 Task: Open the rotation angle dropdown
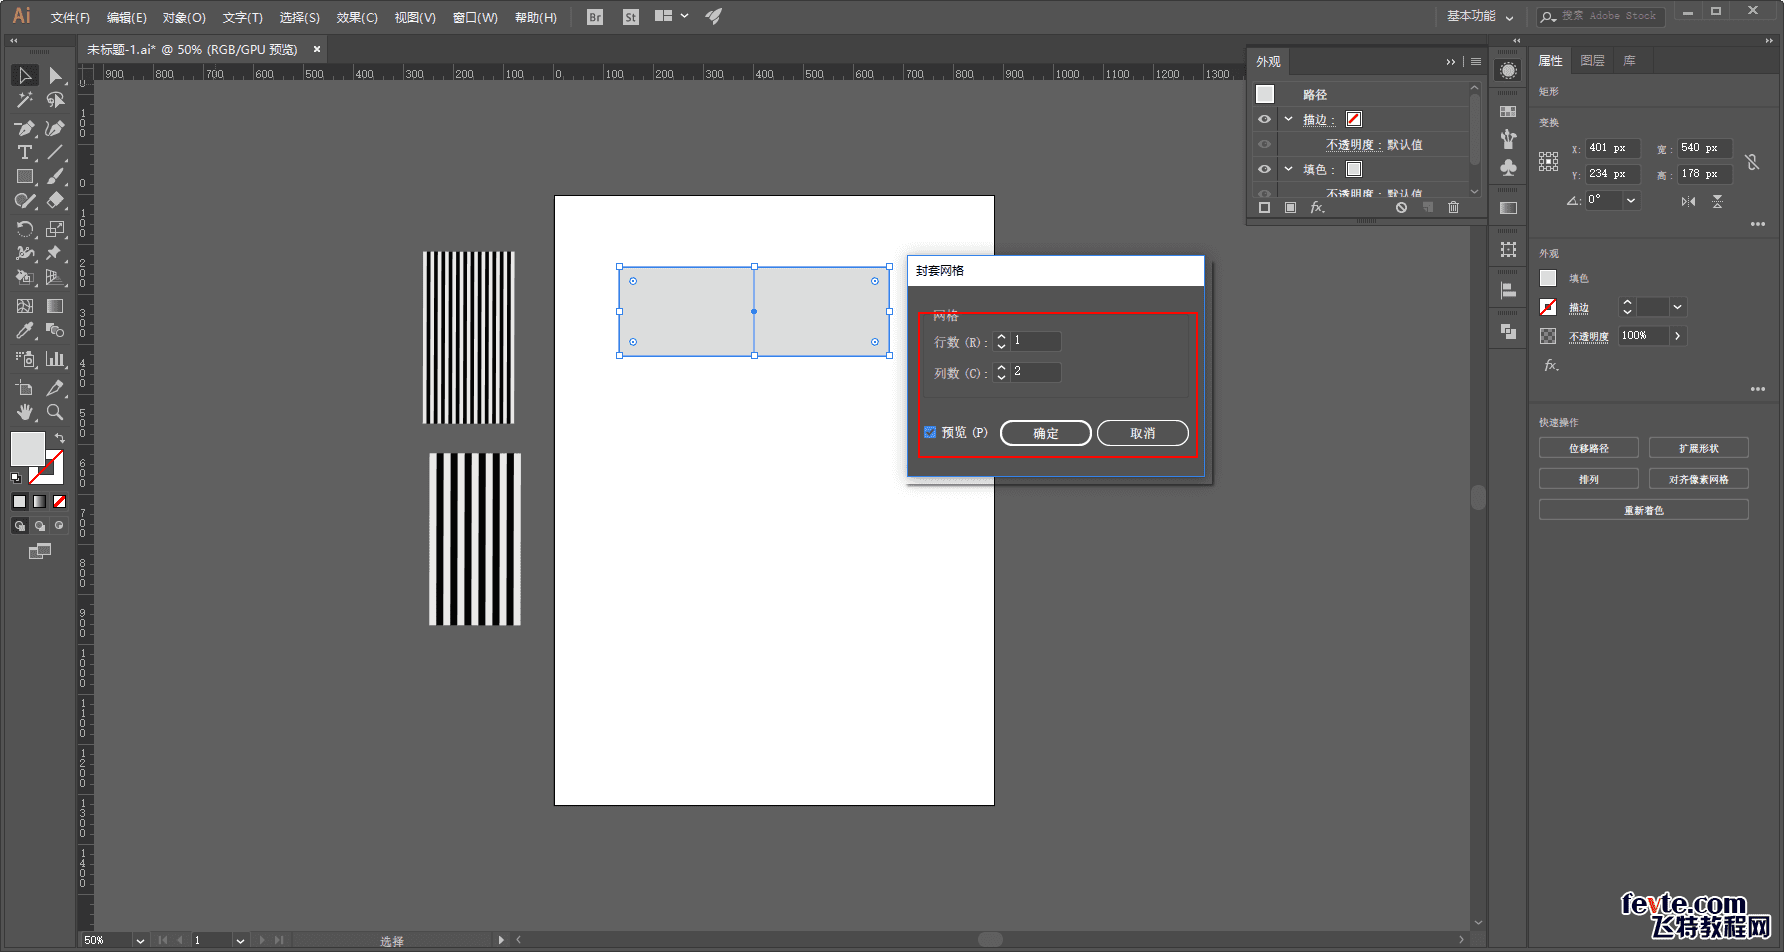1631,200
